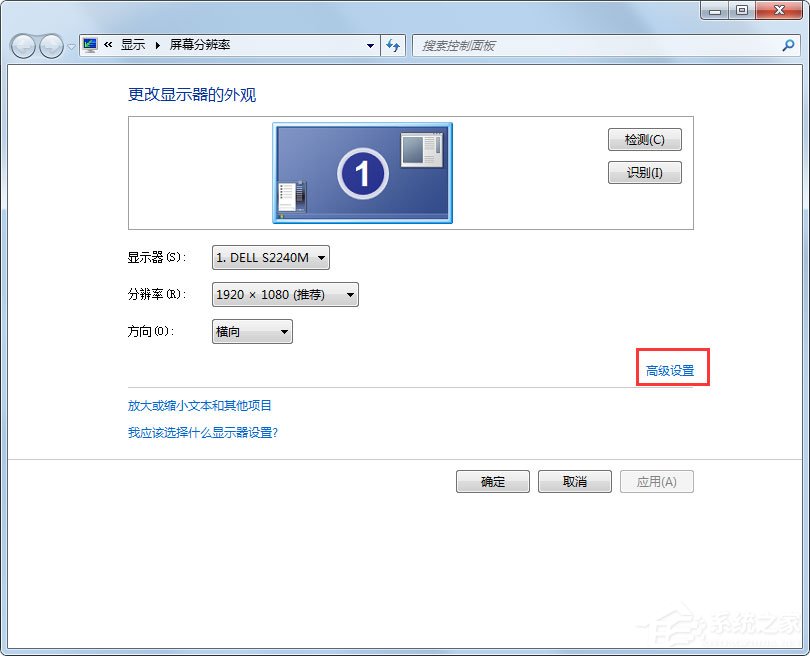Expand the « chevron in the breadcrumb bar
Viewport: 810px width, 656px height.
[107, 45]
